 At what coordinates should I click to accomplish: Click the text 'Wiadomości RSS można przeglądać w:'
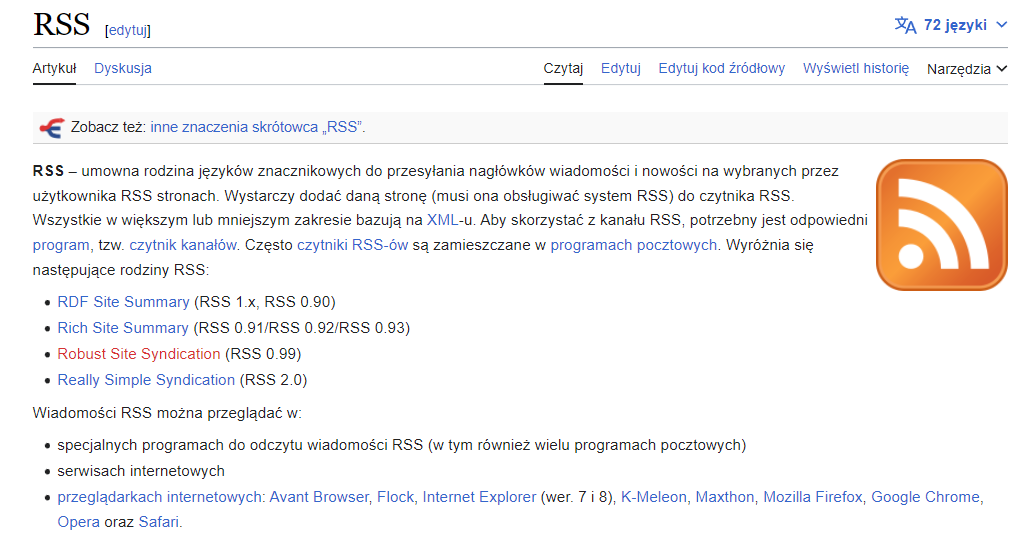tap(167, 414)
